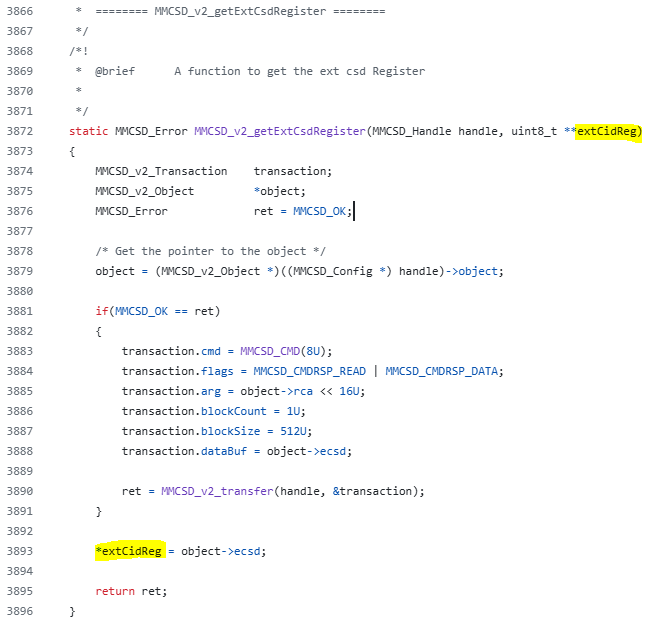Click object->rca on line 3885
The width and height of the screenshot is (650, 620).
(276, 391)
